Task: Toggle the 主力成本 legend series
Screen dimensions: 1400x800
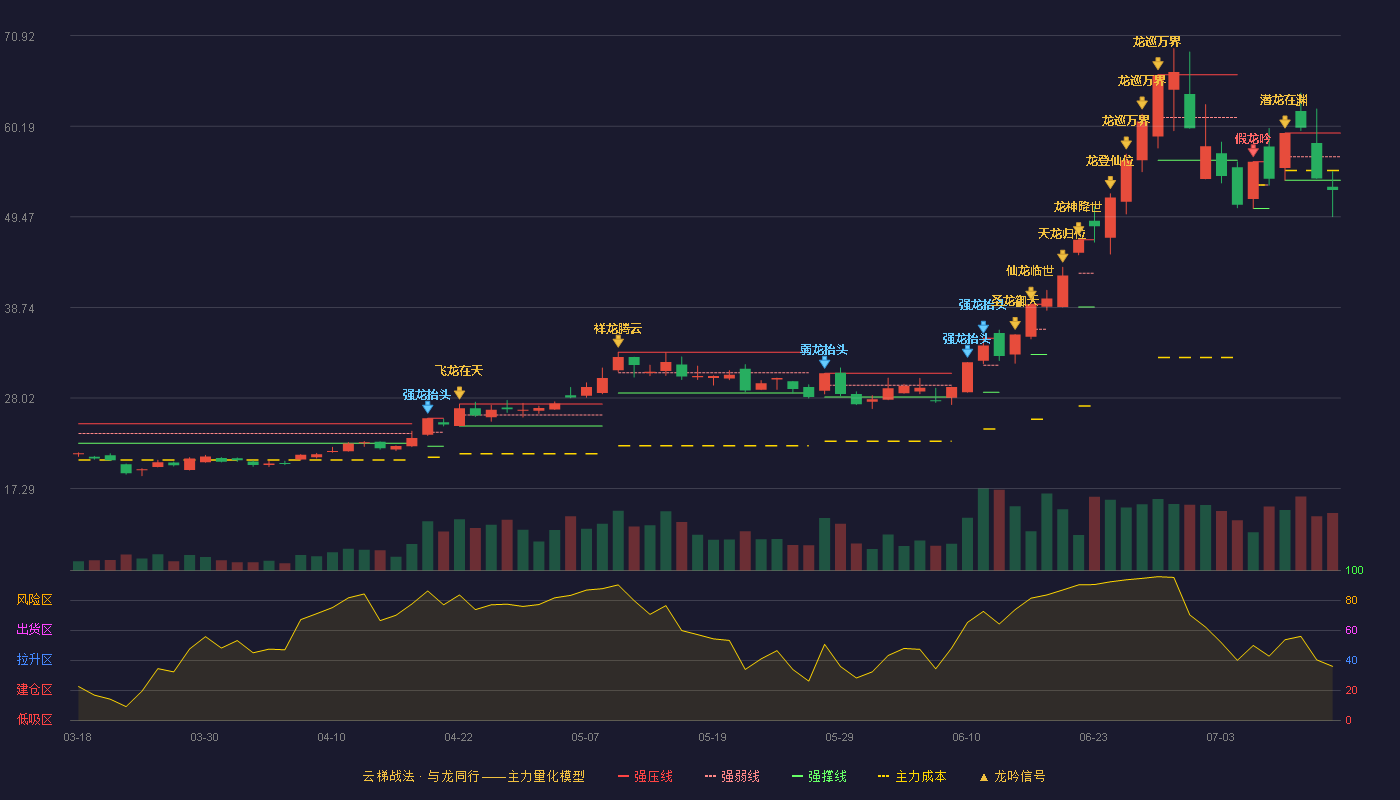Action: tap(912, 776)
